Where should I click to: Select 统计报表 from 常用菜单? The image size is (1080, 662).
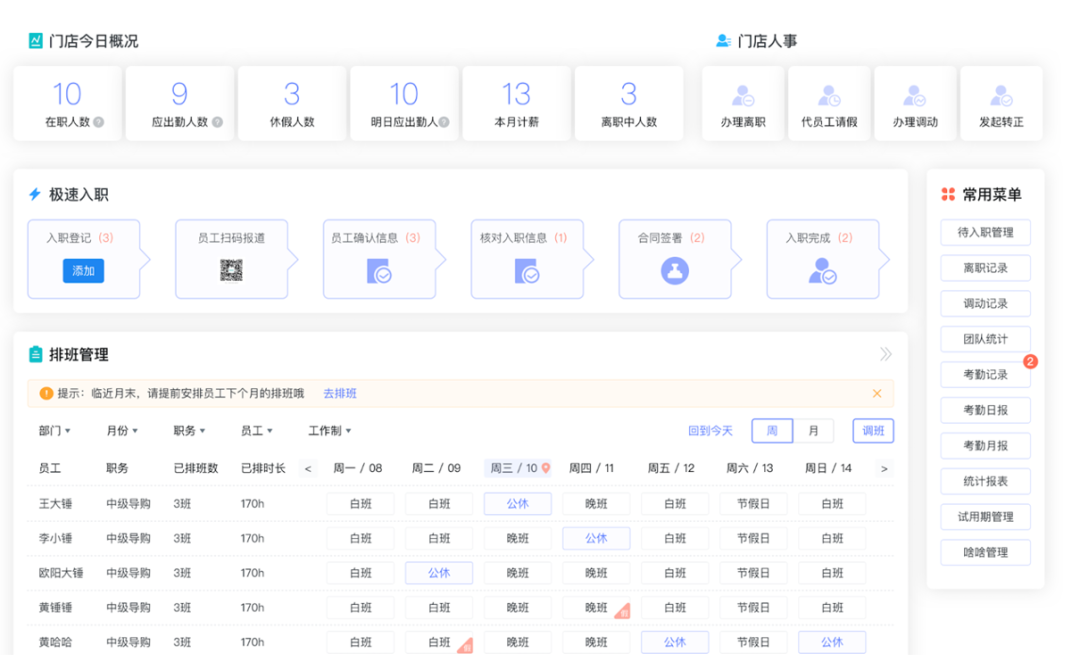(x=985, y=482)
